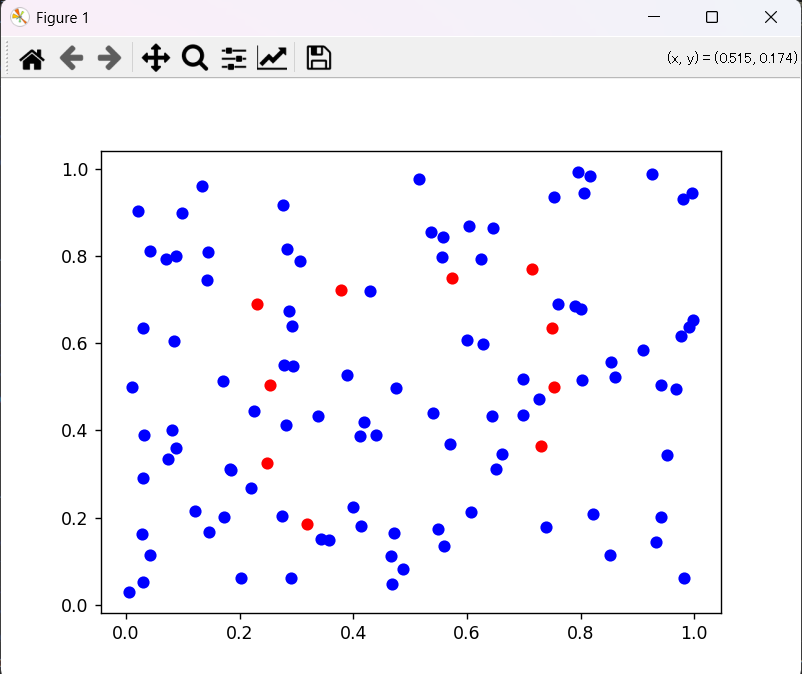
Task: Click the x-axis tick label 0.8
Action: [581, 633]
